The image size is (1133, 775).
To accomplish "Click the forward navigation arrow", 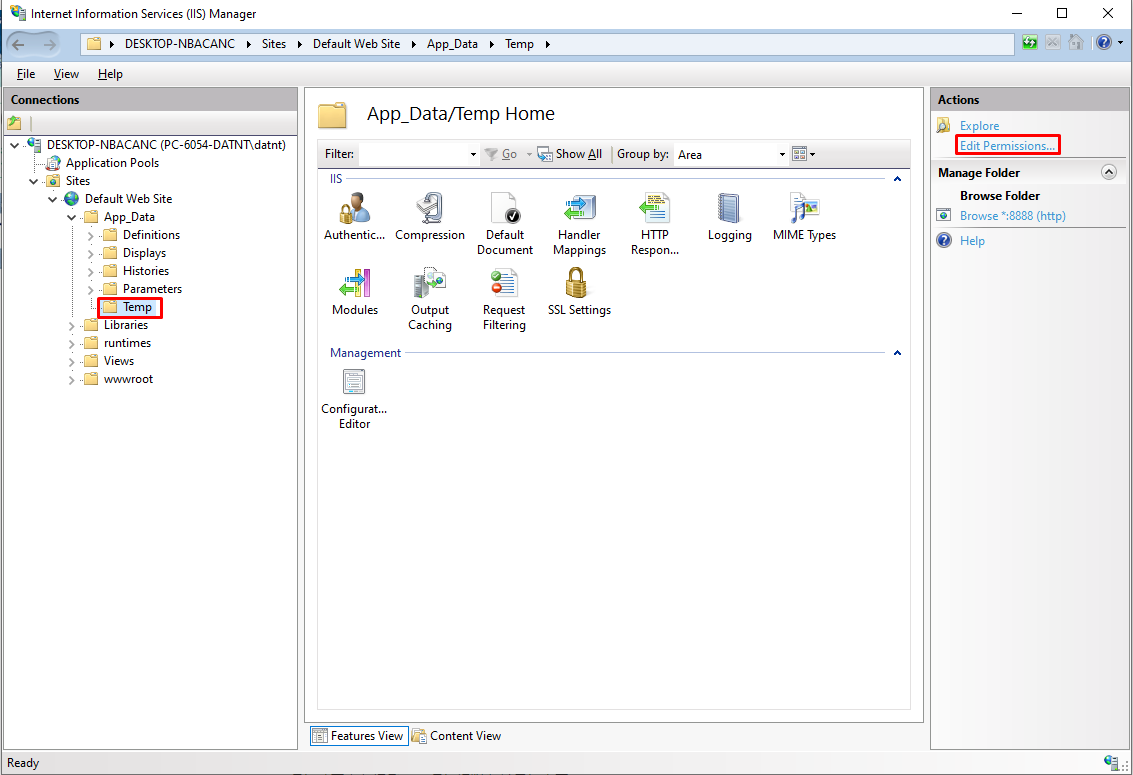I will (48, 44).
